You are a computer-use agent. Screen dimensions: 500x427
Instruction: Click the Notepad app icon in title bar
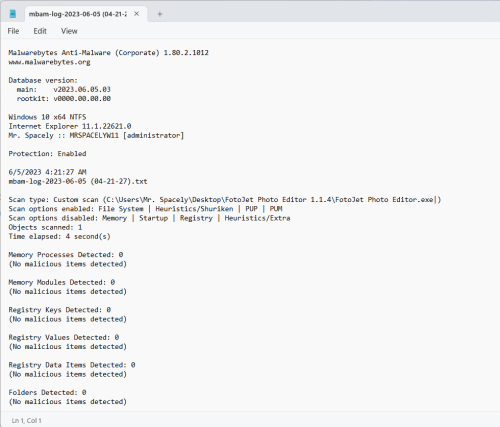point(13,14)
